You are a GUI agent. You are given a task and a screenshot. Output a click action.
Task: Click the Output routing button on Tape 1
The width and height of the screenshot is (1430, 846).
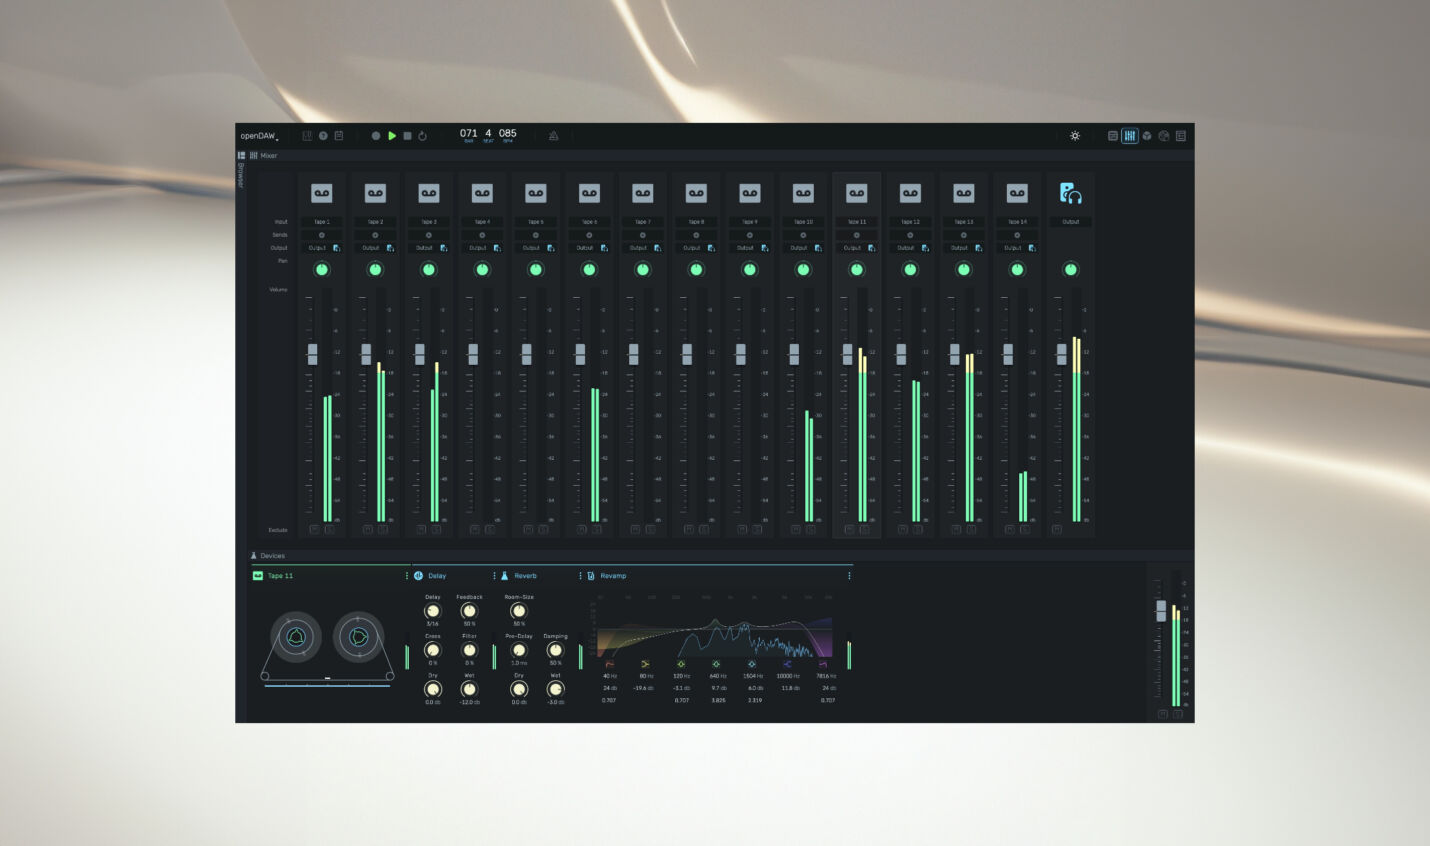tap(322, 247)
